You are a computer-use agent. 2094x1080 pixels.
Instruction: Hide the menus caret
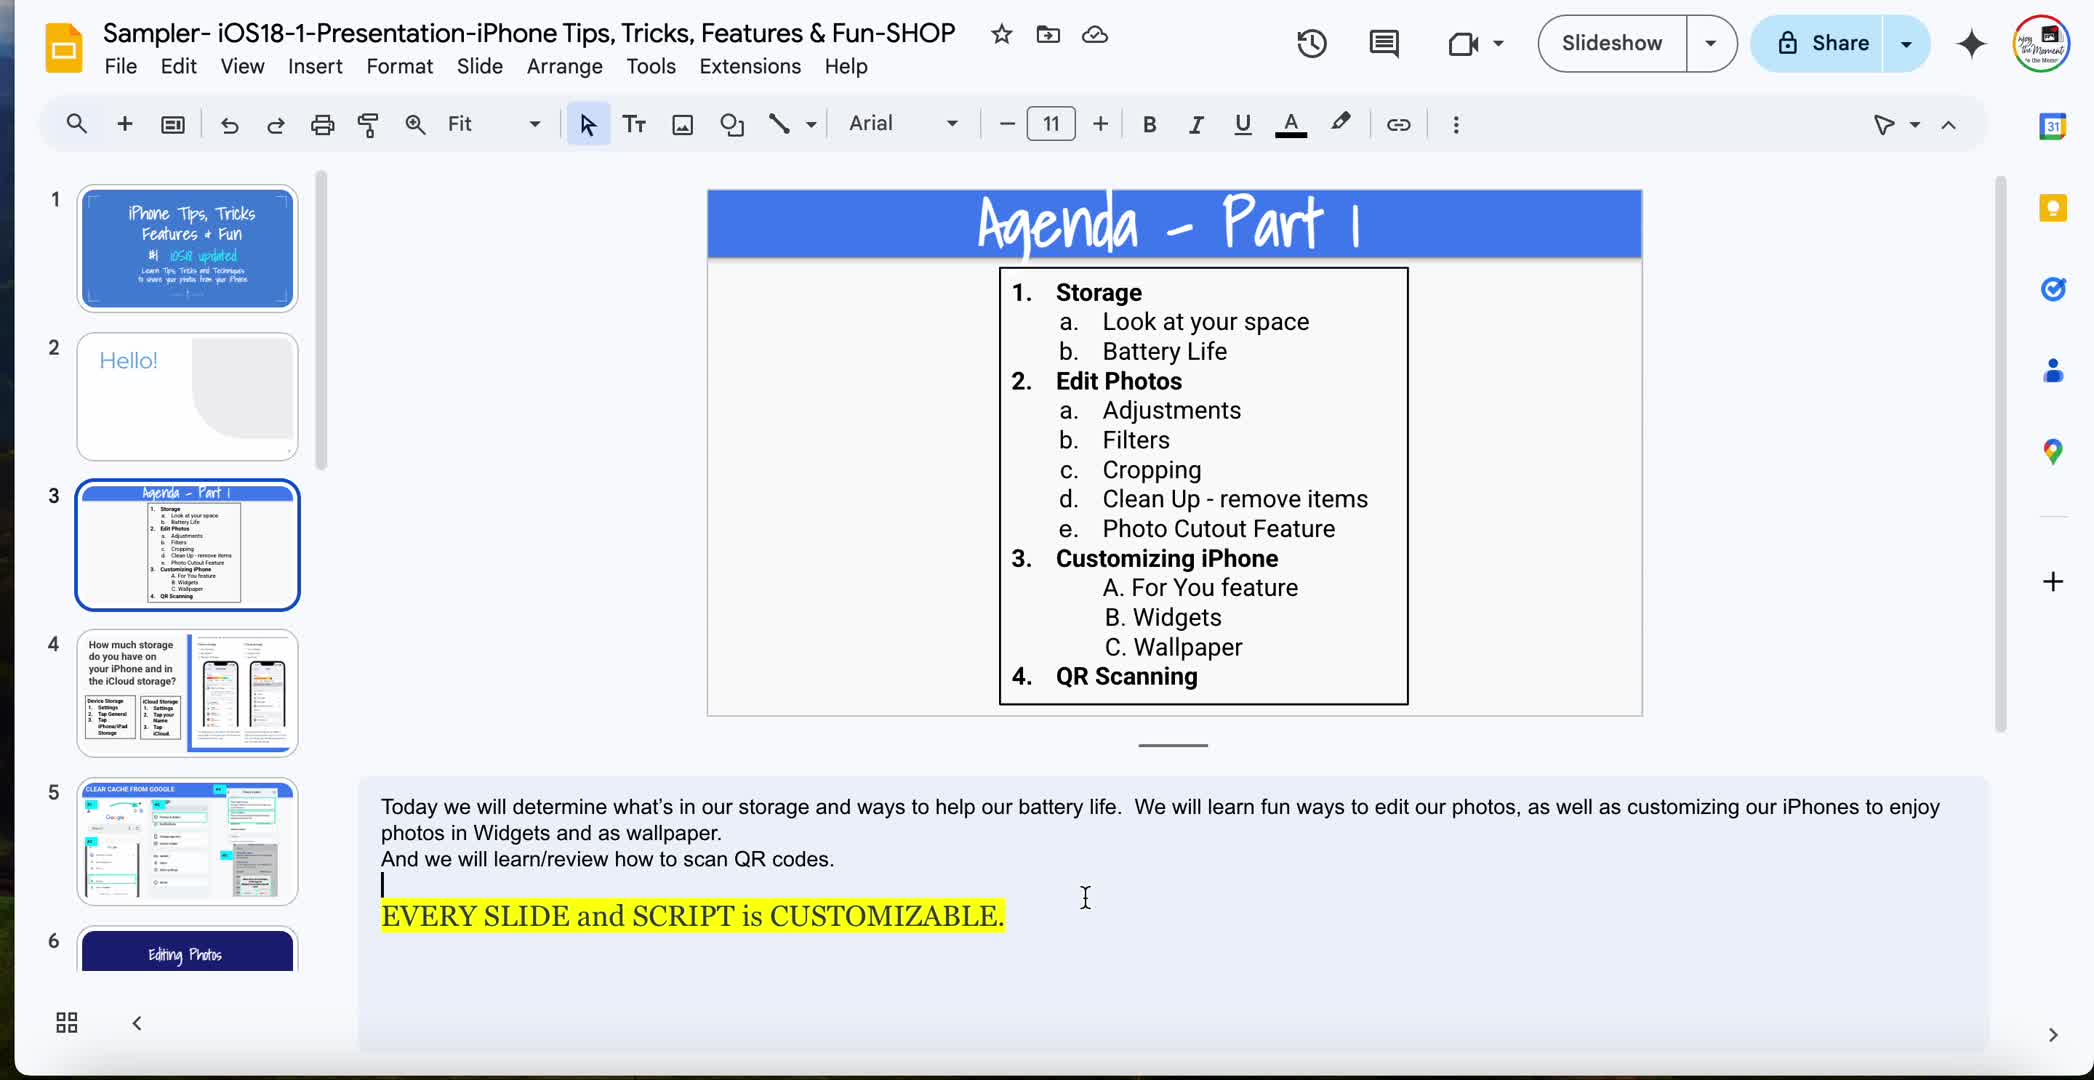point(1948,125)
